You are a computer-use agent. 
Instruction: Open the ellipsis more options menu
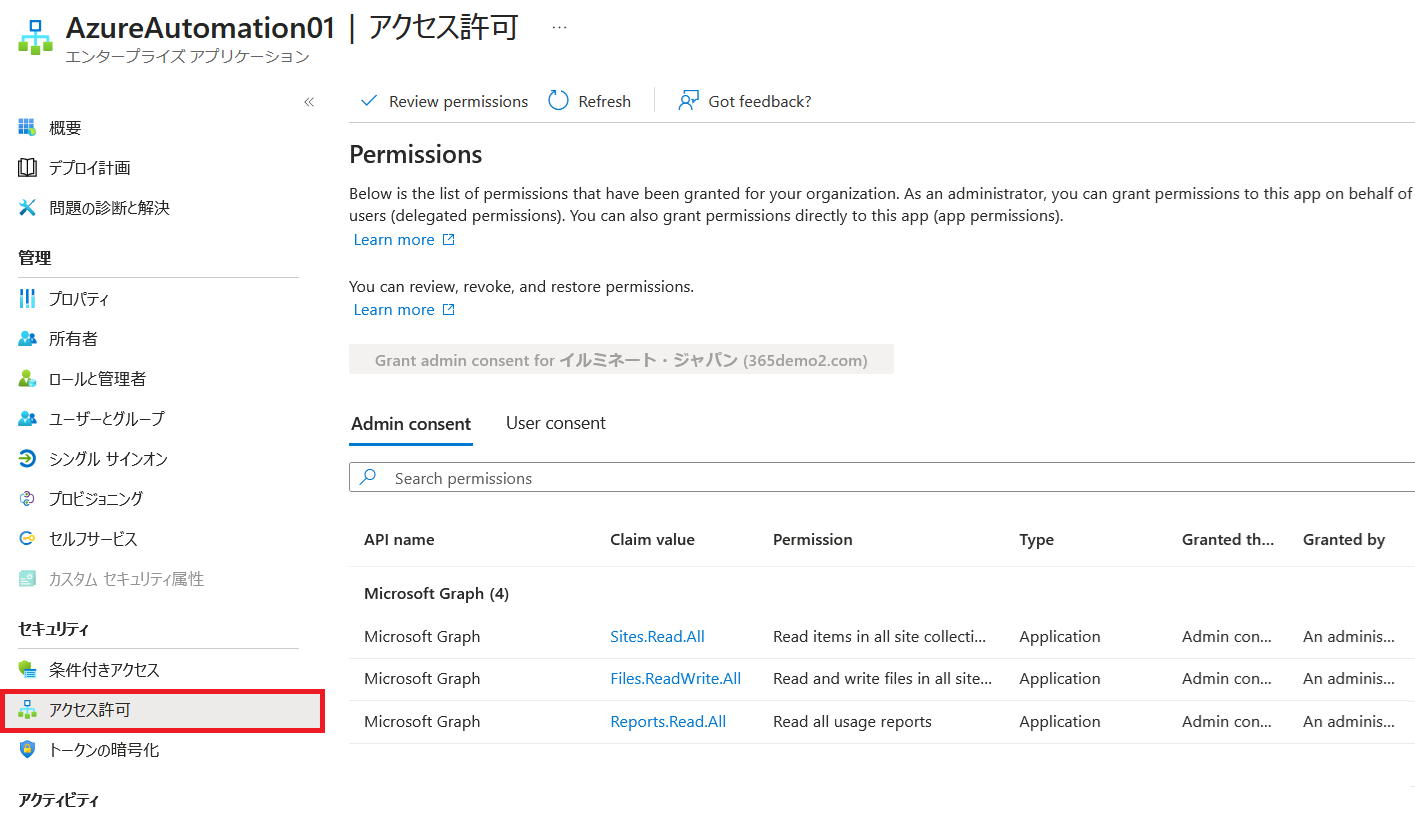(x=559, y=28)
